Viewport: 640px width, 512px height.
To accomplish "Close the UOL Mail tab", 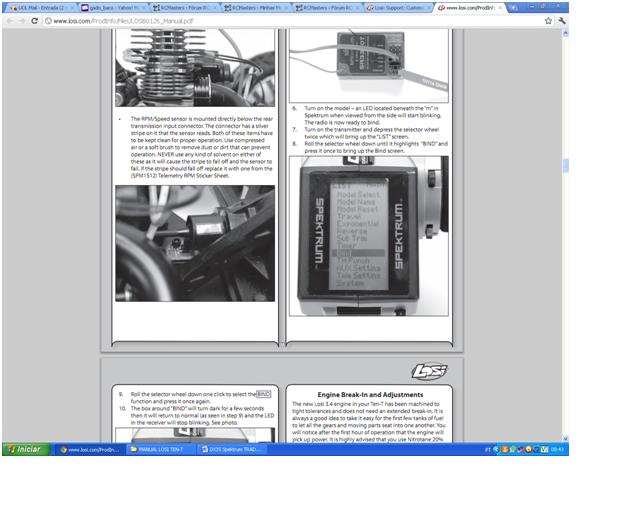I will click(71, 8).
